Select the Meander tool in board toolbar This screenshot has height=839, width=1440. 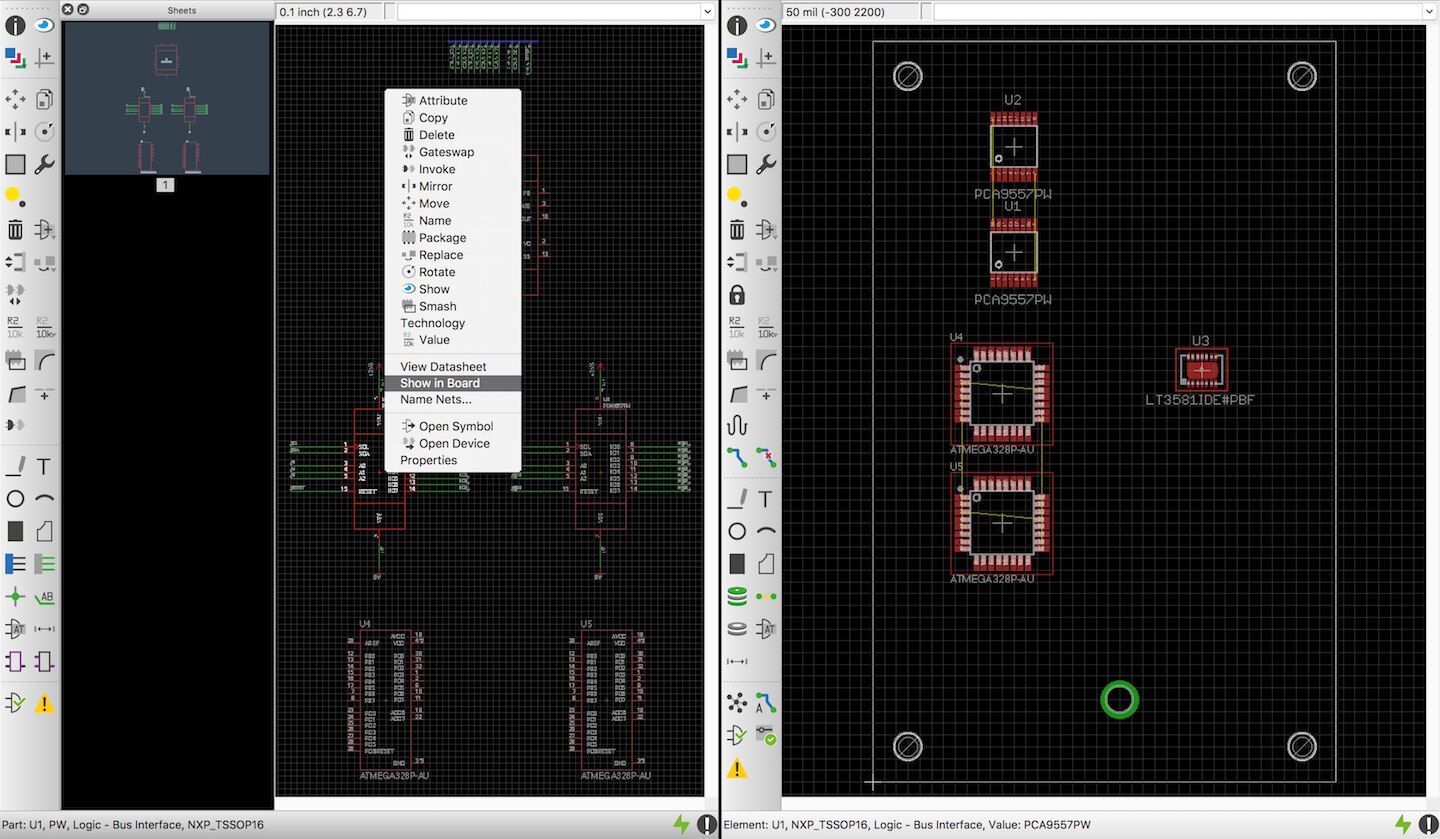tap(737, 424)
